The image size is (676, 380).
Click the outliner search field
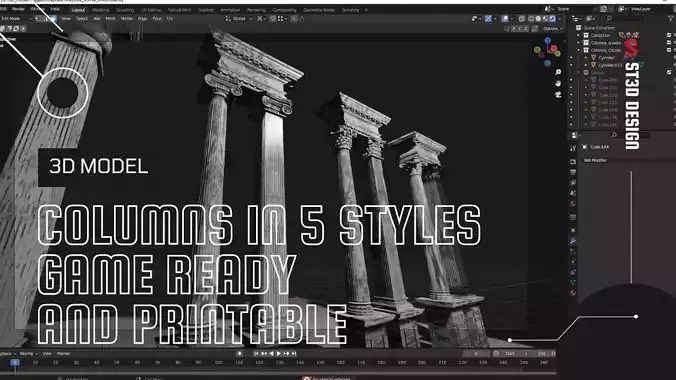(x=625, y=19)
